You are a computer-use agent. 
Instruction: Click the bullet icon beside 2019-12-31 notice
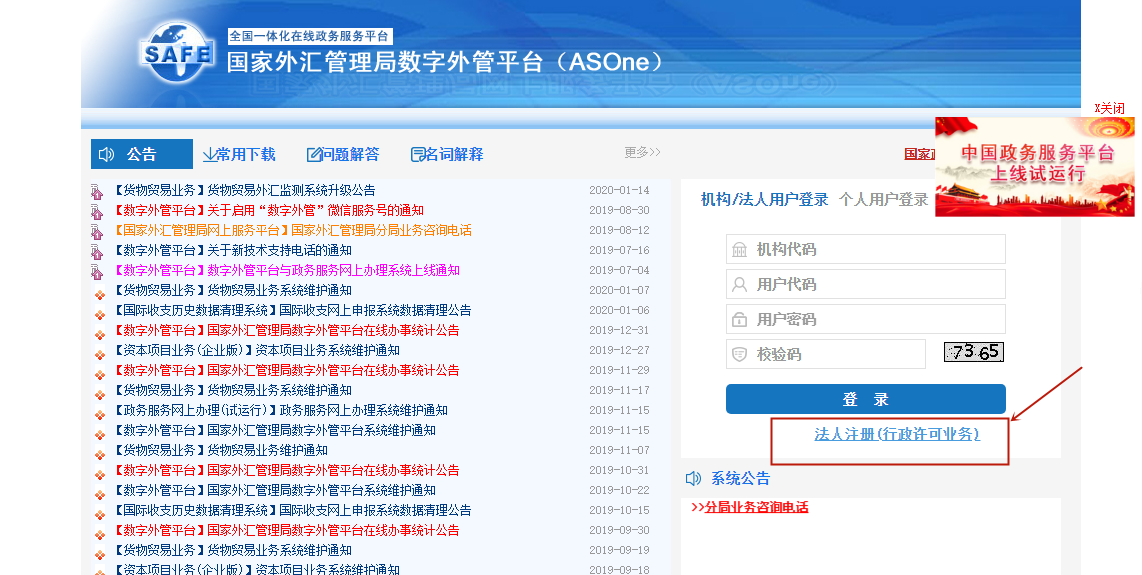pyautogui.click(x=100, y=335)
